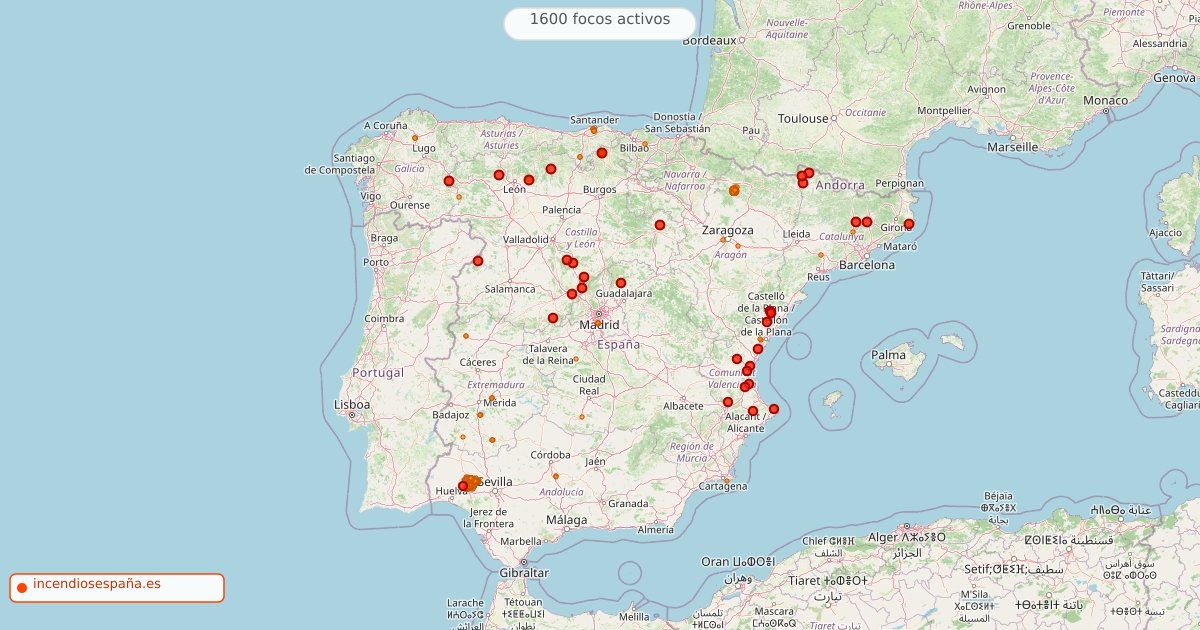Open the red marker just east of León
This screenshot has height=630, width=1200.
point(529,180)
